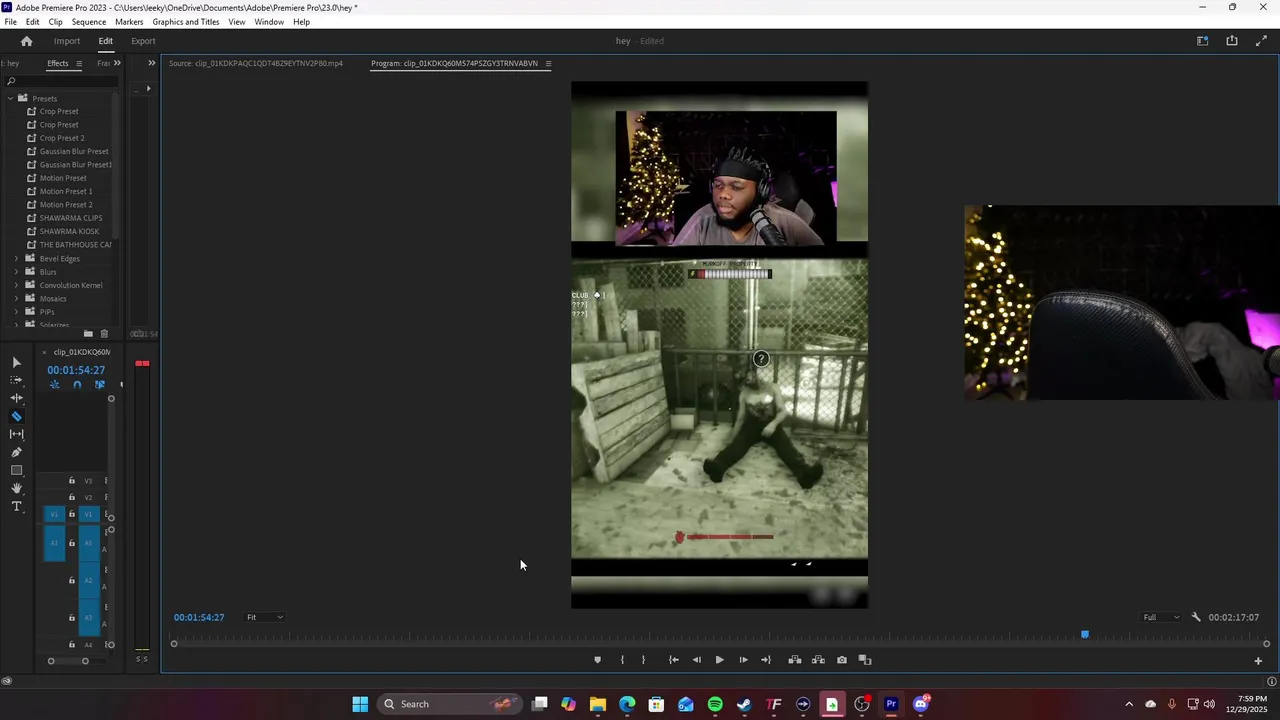Switch to the Export tab
The height and width of the screenshot is (720, 1280).
(143, 41)
